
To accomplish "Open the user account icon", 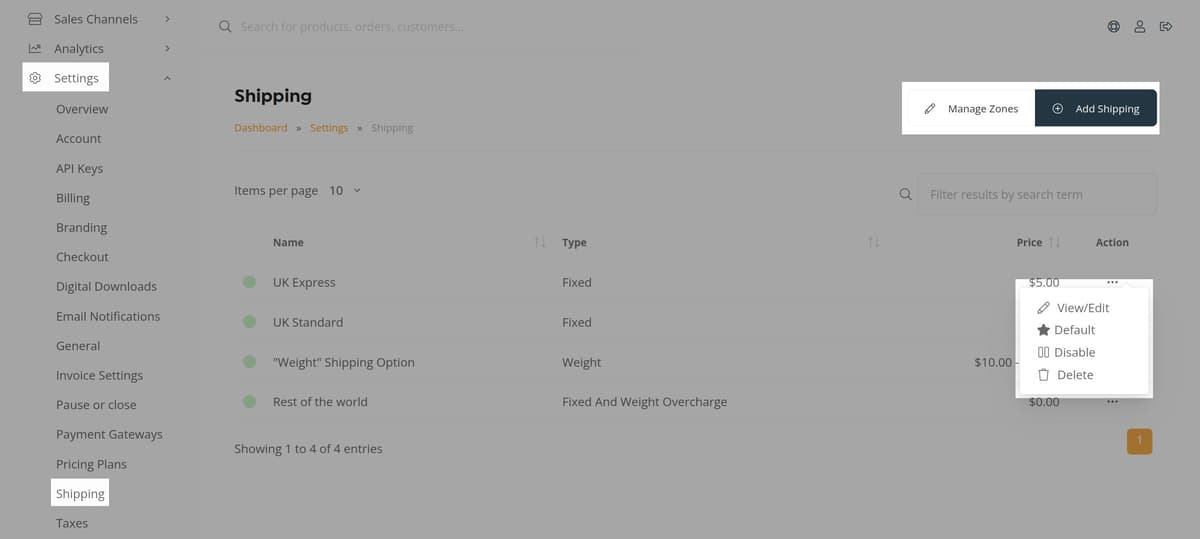I will tap(1139, 27).
